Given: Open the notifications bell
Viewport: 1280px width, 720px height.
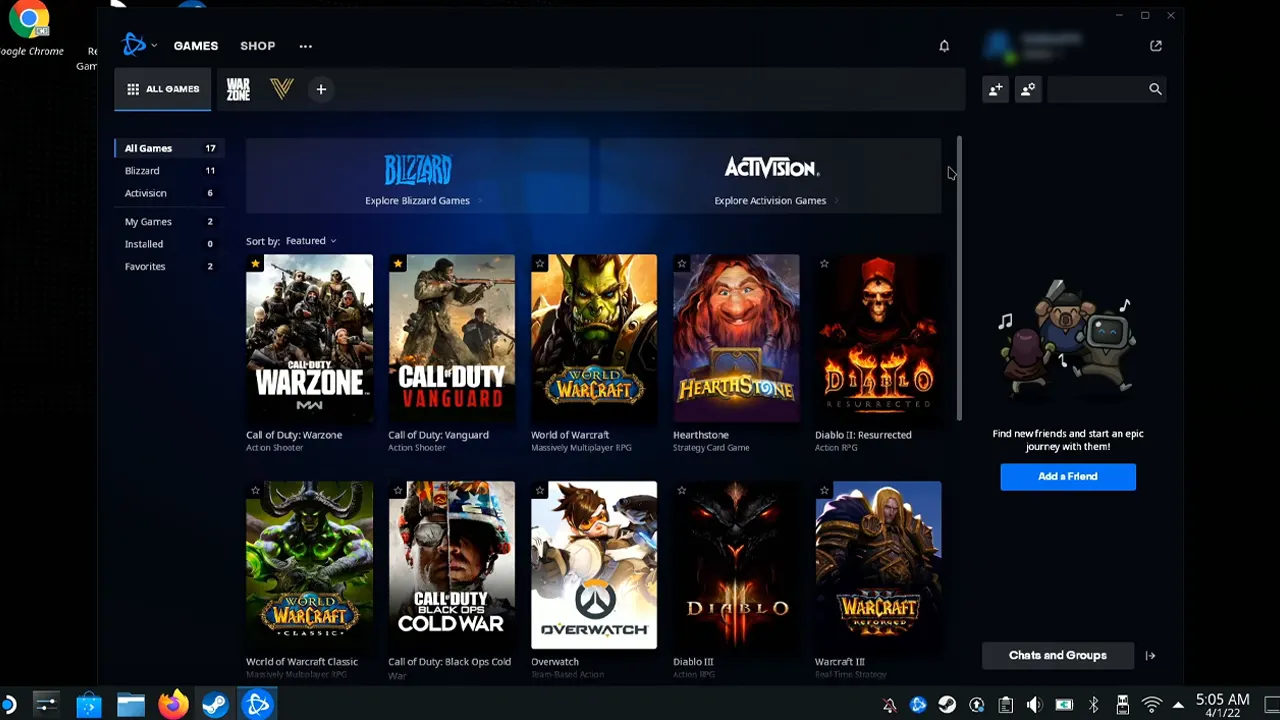Looking at the screenshot, I should click(x=944, y=46).
